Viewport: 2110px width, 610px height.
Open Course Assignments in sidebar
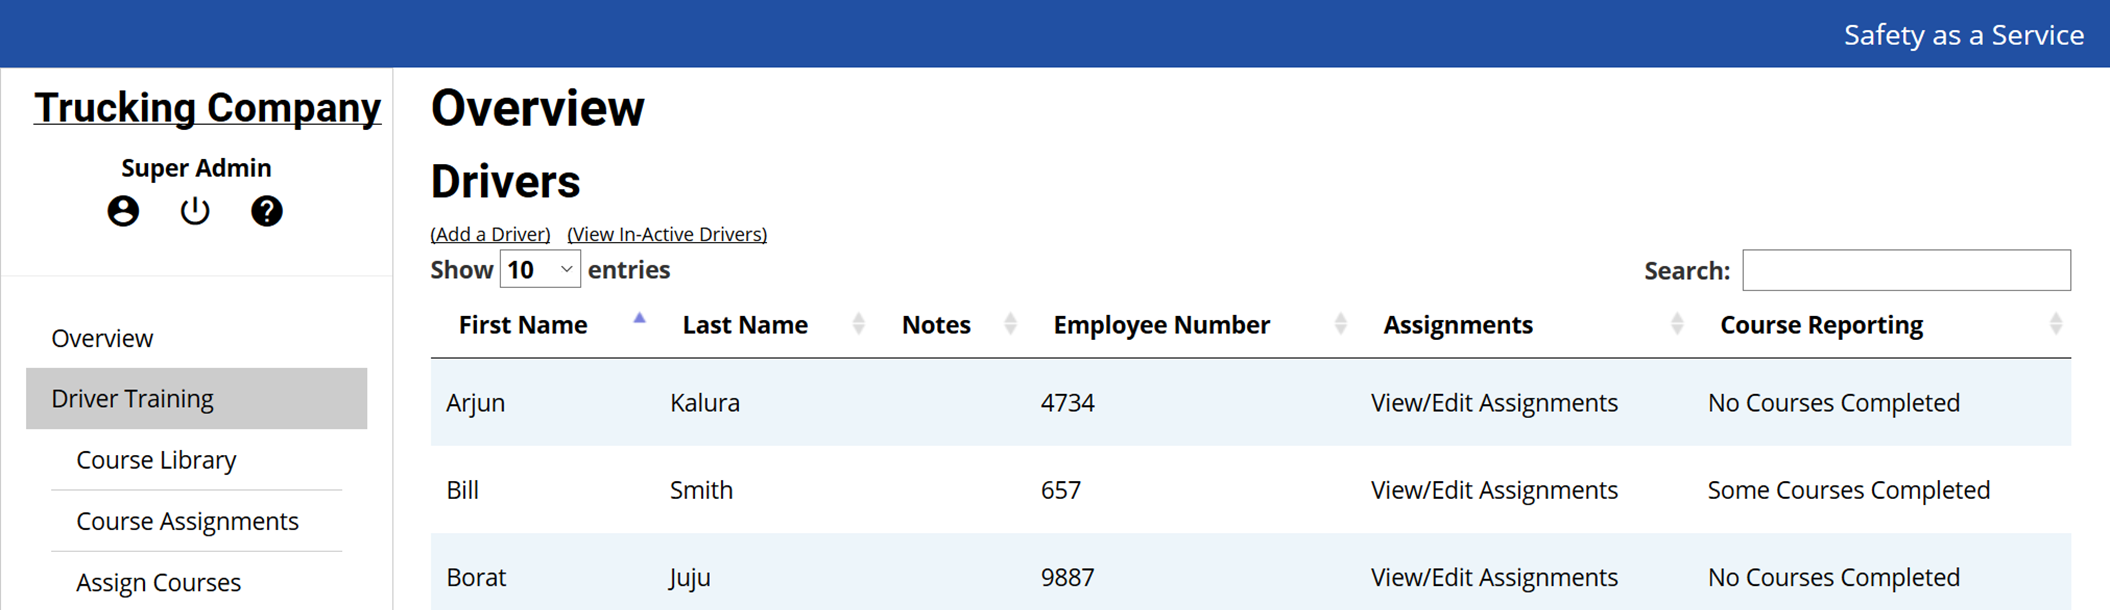point(187,521)
